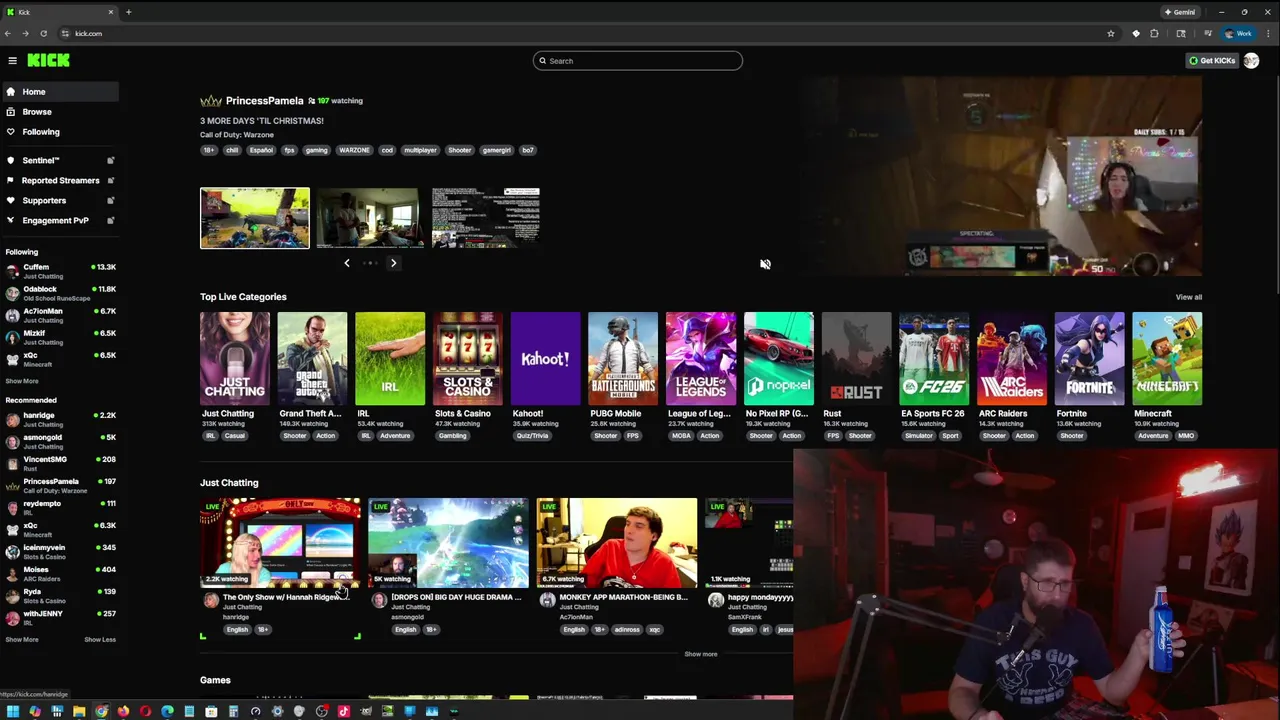Toggle the Kick sidebar hamburger menu
The width and height of the screenshot is (1280, 720).
coord(12,61)
